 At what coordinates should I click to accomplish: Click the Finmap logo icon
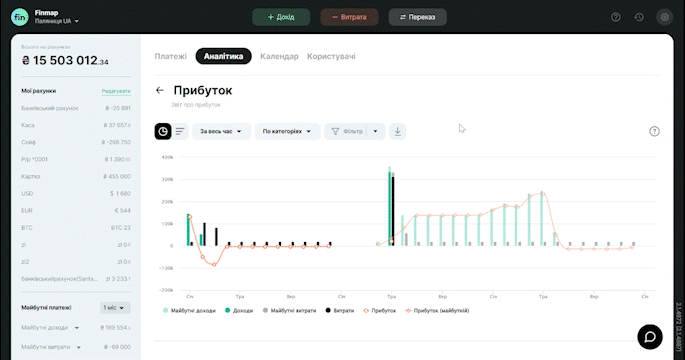(20, 17)
